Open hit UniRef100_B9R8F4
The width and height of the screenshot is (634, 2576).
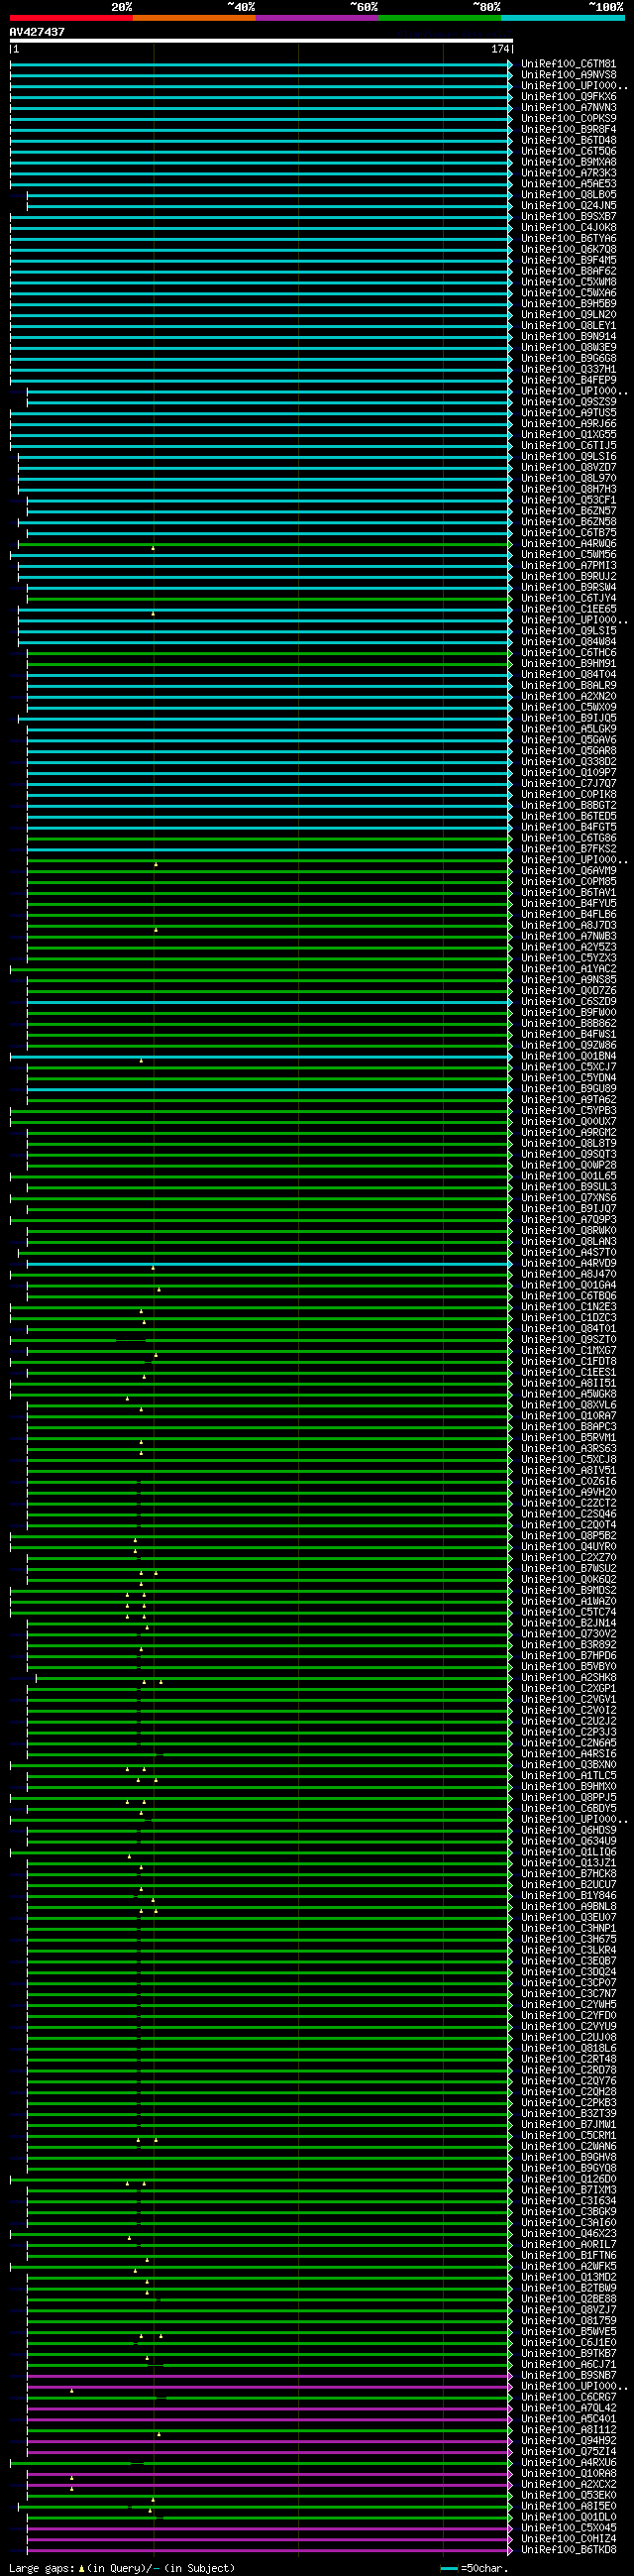tap(568, 130)
